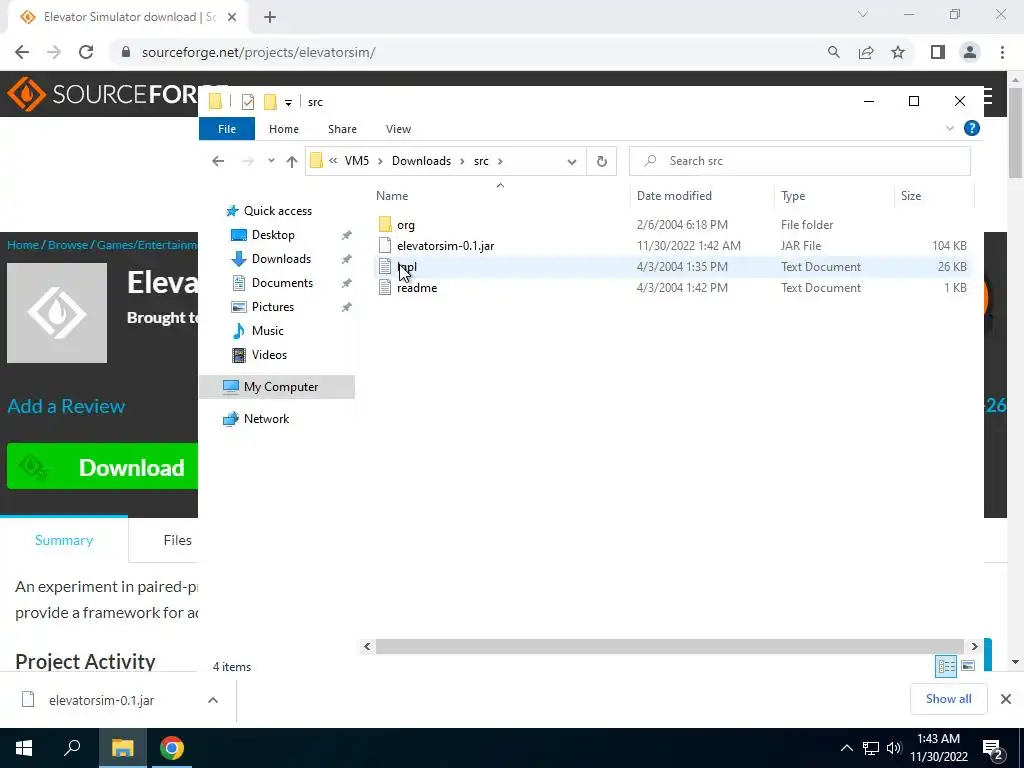Click Show all downloads button
1024x768 pixels.
[x=948, y=699]
